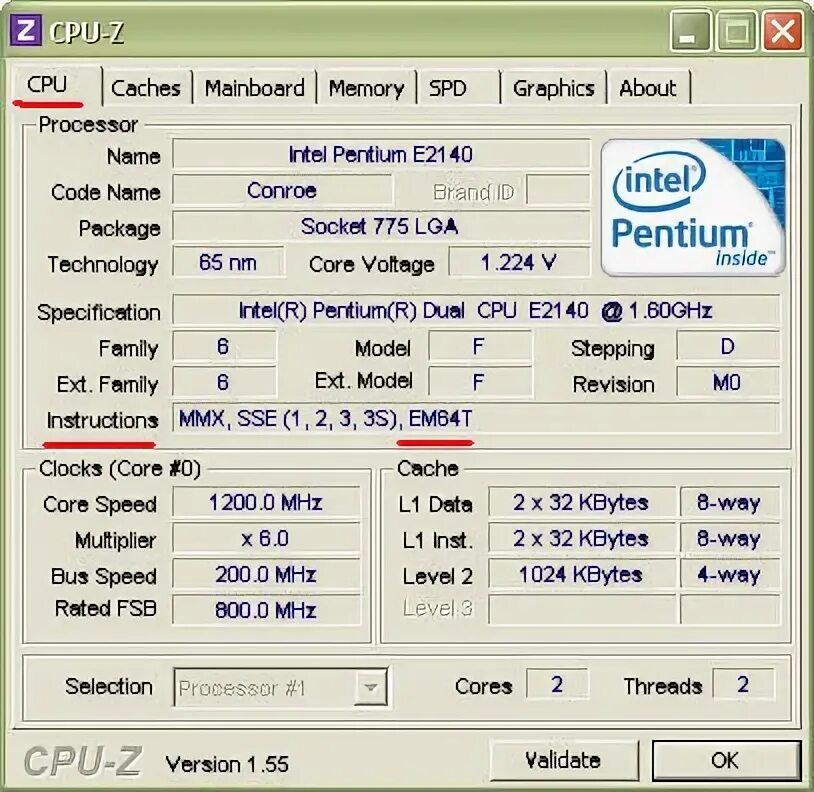Screen dimensions: 814x792
Task: Click the Level 2 value 1024 KBytes
Action: 582,575
